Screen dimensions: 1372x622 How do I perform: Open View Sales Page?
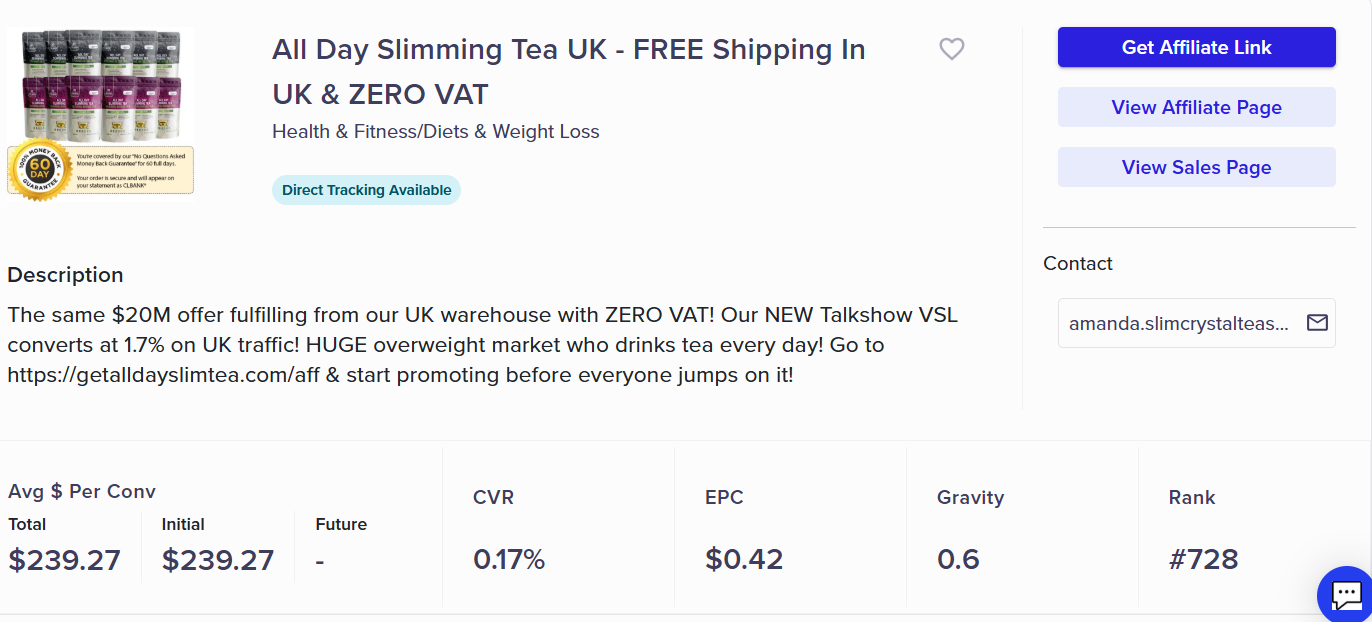[1196, 167]
